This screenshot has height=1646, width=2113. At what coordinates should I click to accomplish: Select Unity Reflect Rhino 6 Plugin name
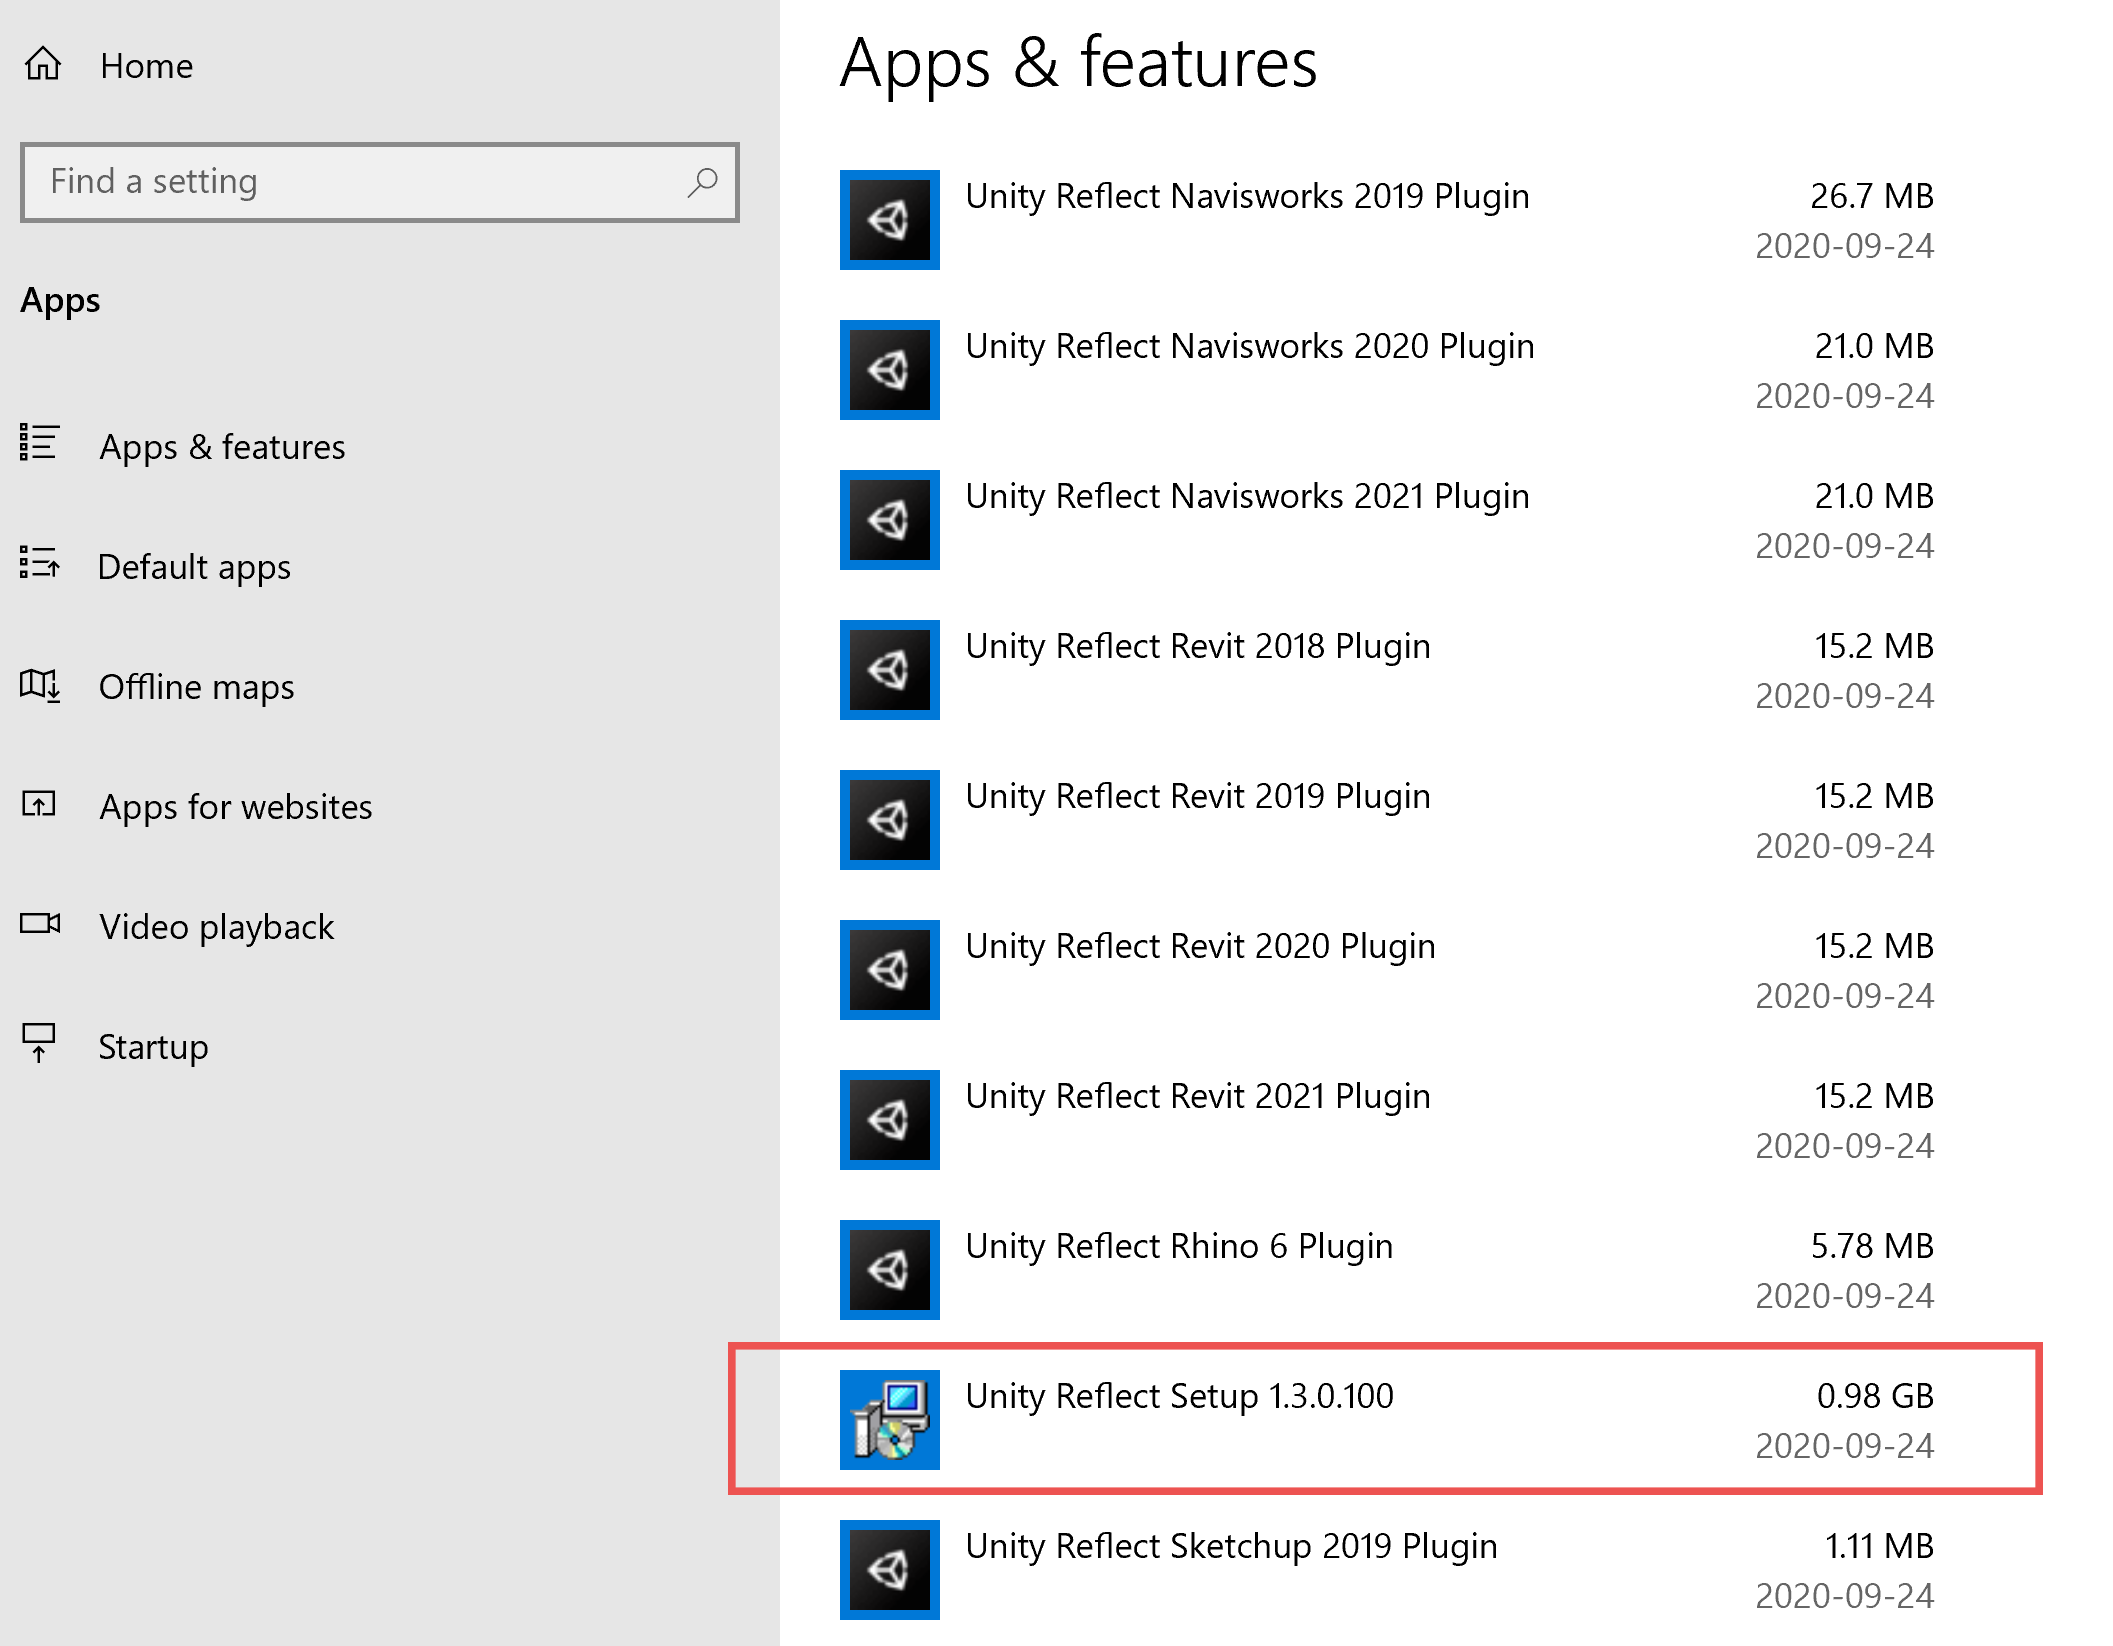(x=1179, y=1247)
